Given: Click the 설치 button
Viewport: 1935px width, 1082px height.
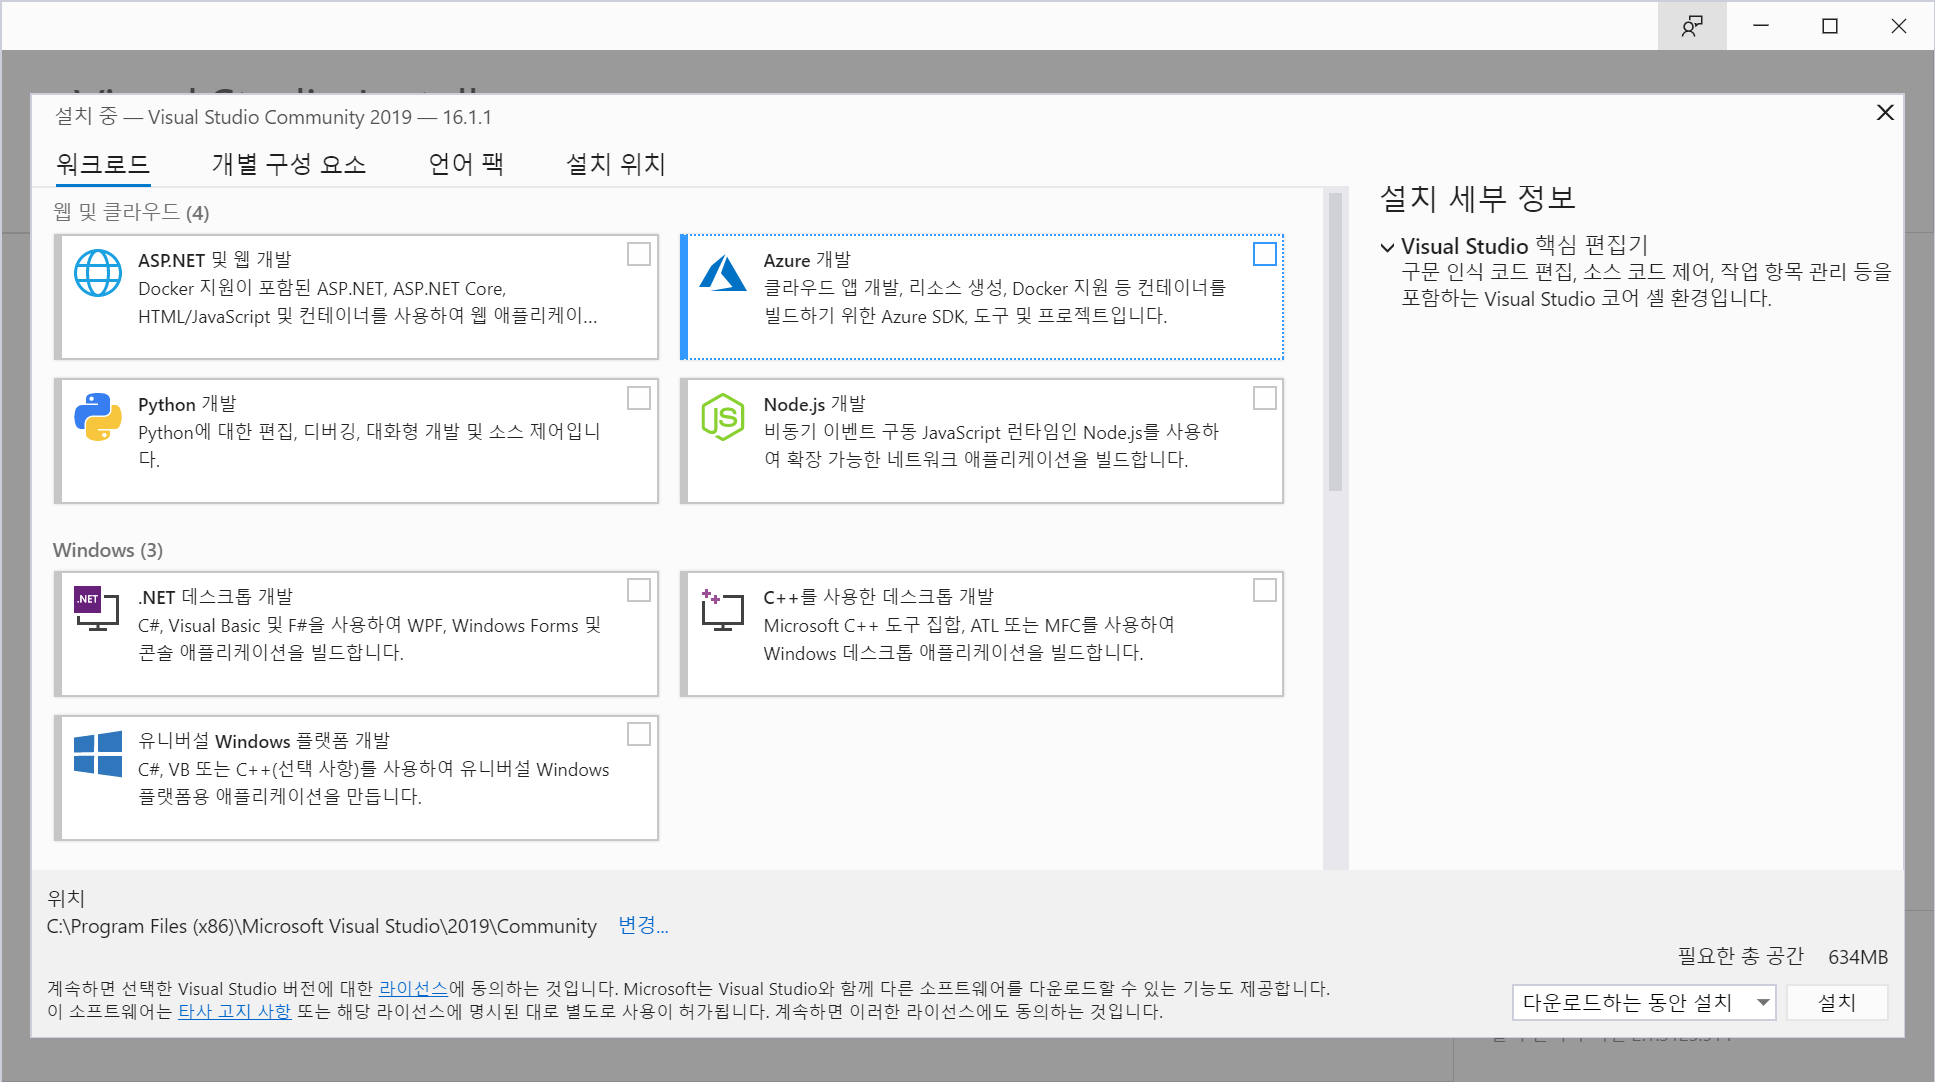Looking at the screenshot, I should (x=1837, y=1002).
